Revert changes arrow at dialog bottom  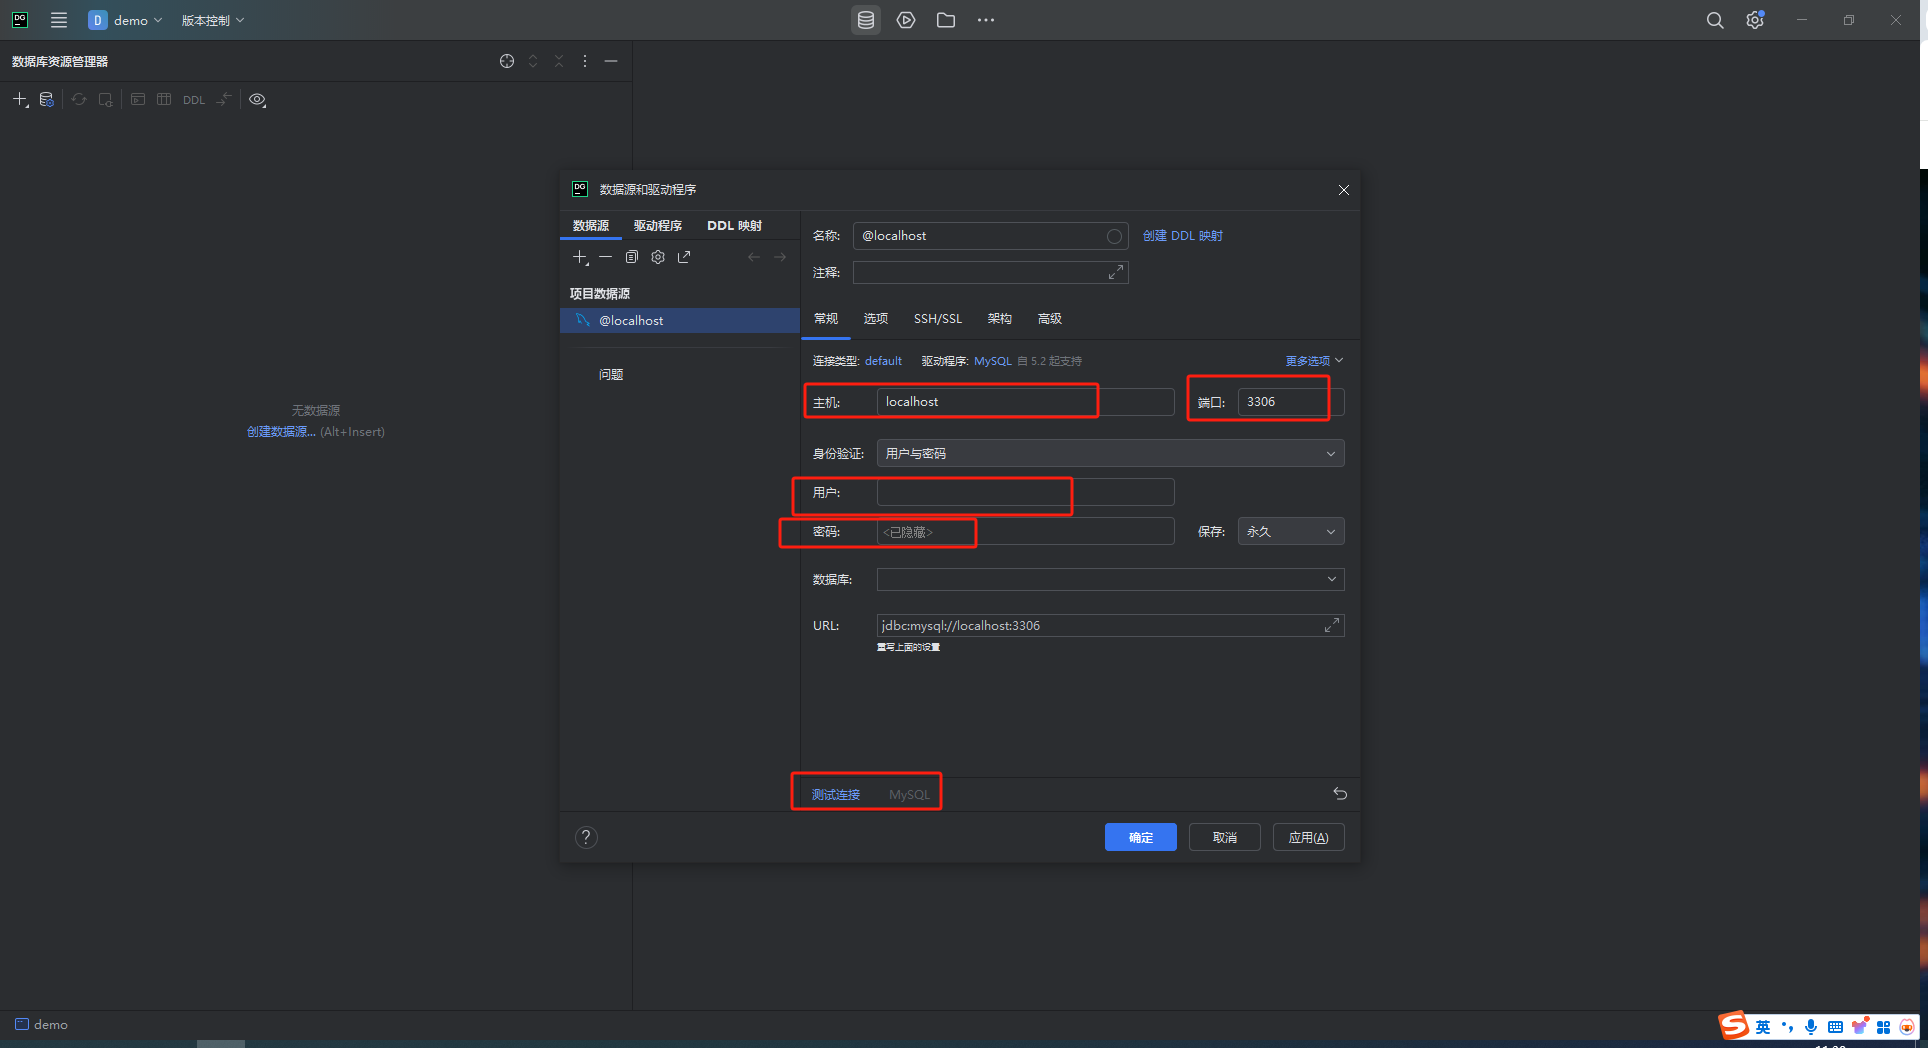[x=1340, y=794]
